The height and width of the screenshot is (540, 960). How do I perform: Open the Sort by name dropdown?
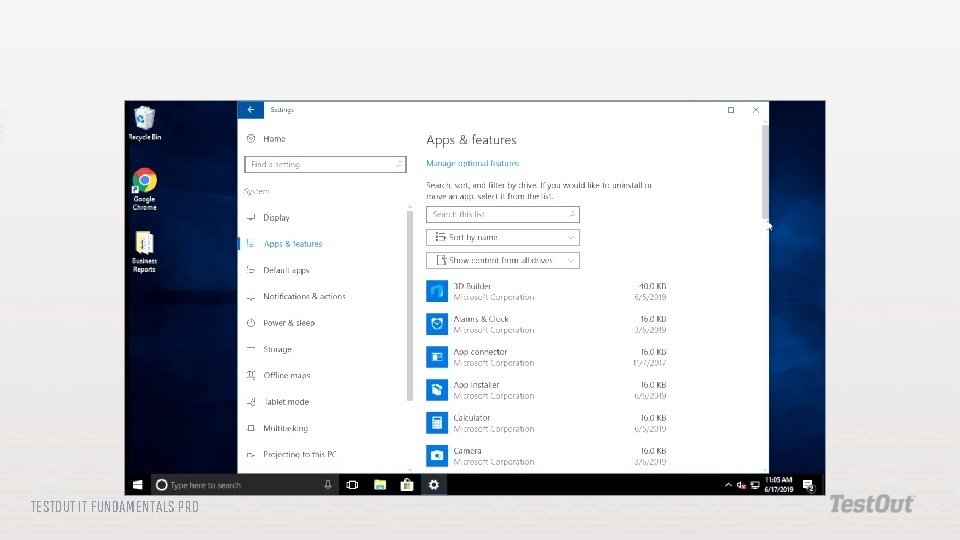(503, 238)
